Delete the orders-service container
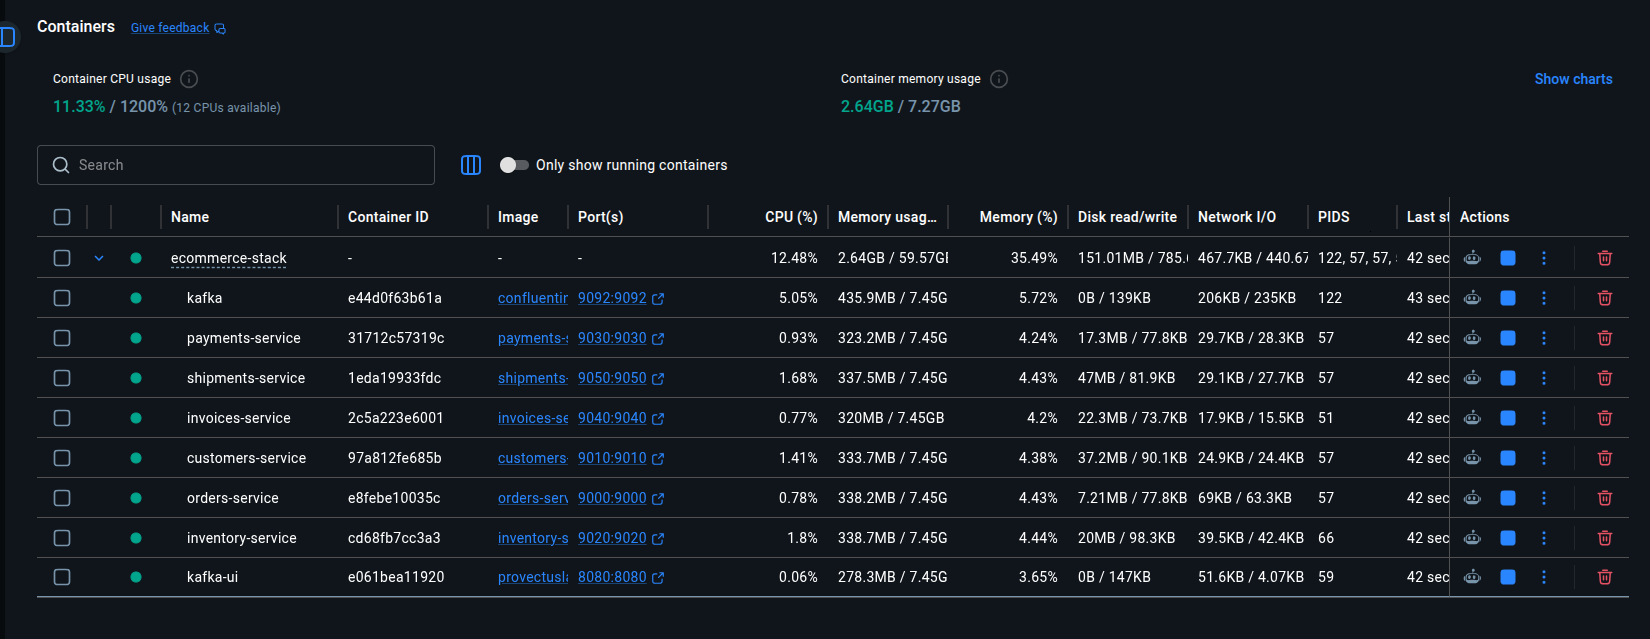This screenshot has width=1650, height=639. [1605, 498]
